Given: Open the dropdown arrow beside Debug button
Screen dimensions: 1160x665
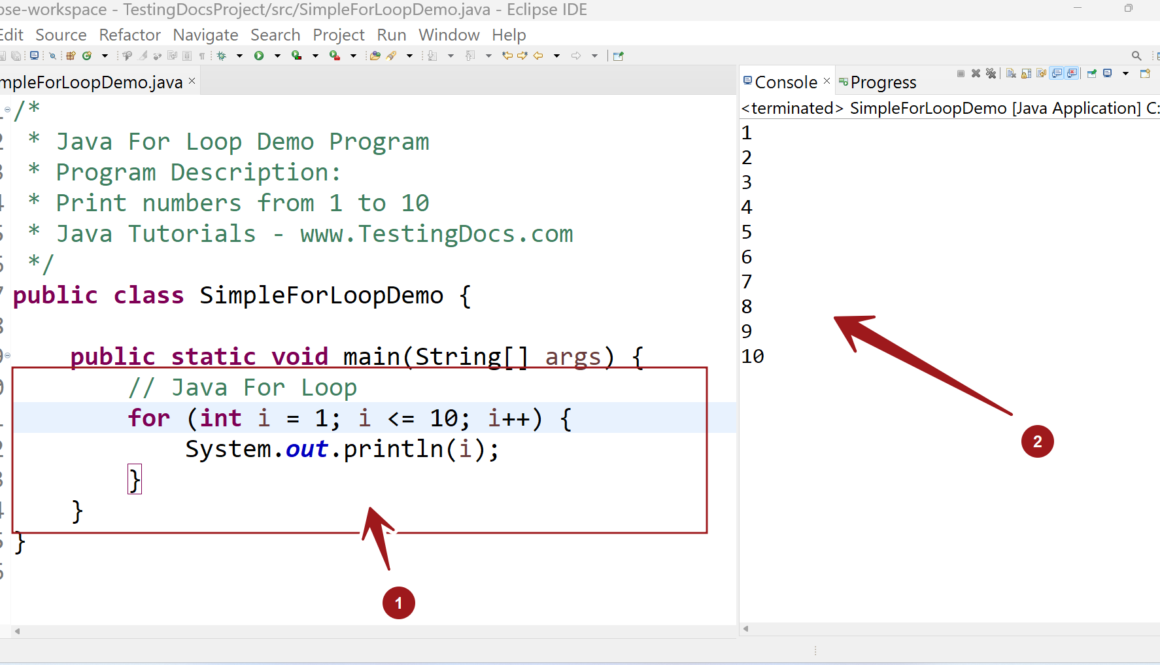Looking at the screenshot, I should tap(239, 56).
